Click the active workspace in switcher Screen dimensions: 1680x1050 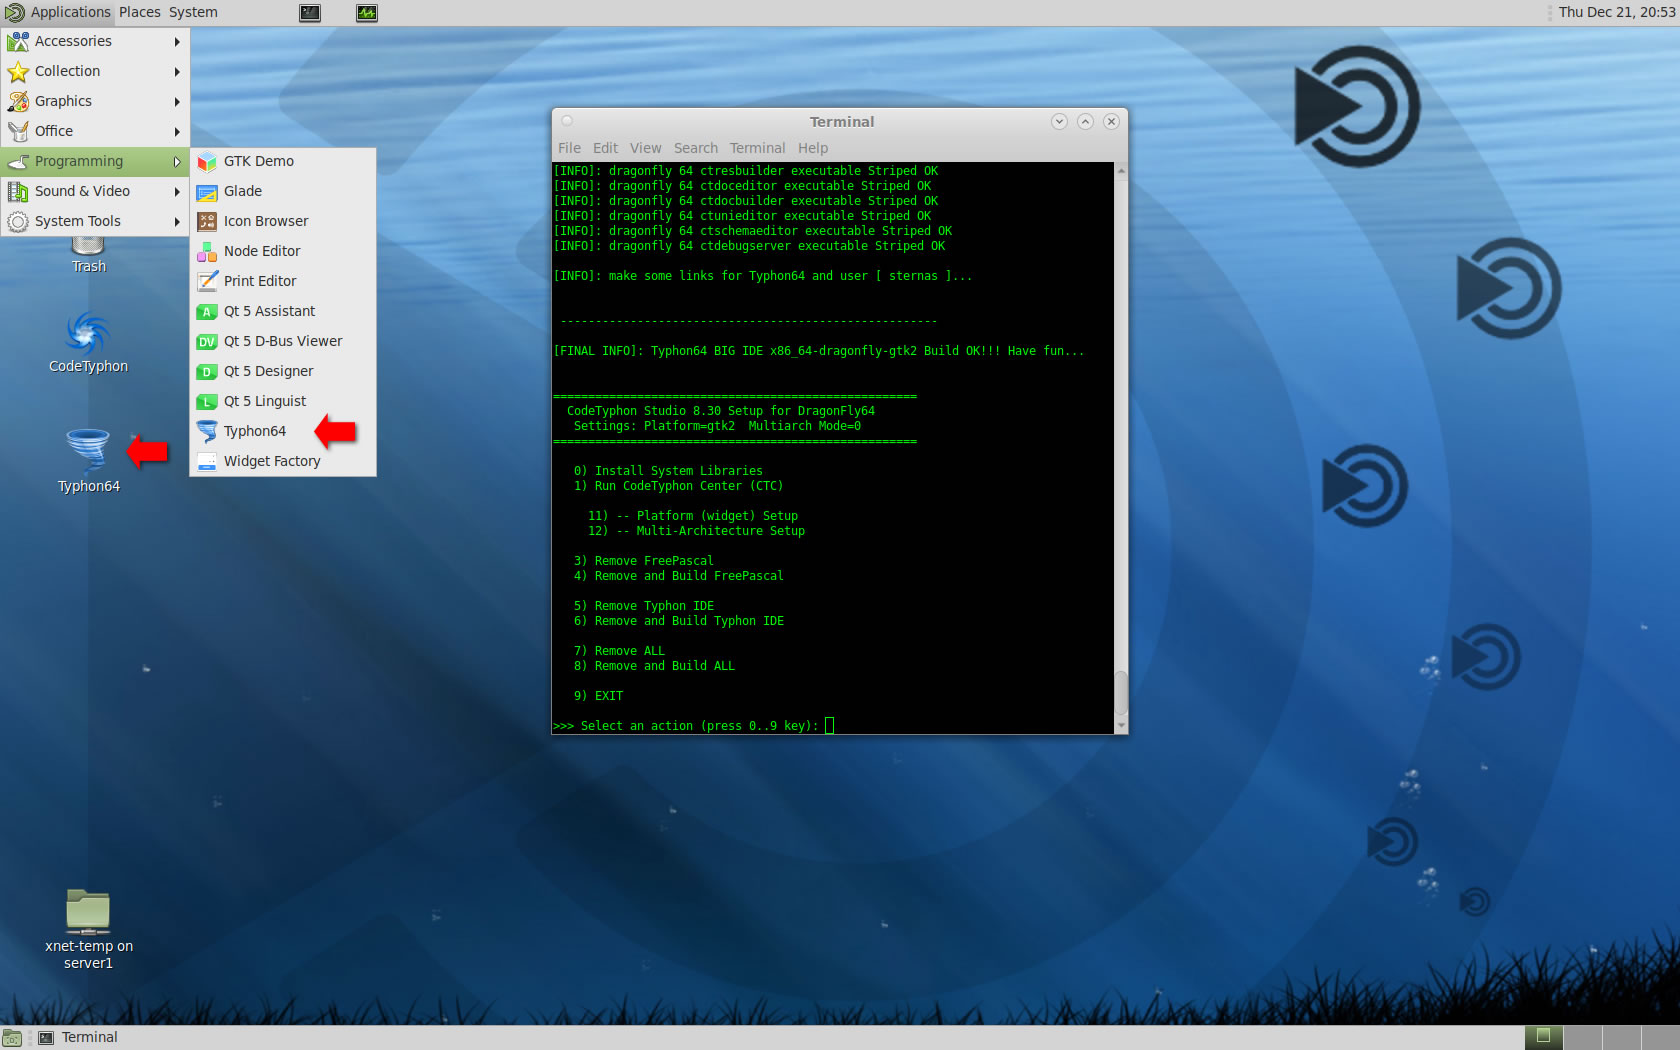tap(1543, 1038)
